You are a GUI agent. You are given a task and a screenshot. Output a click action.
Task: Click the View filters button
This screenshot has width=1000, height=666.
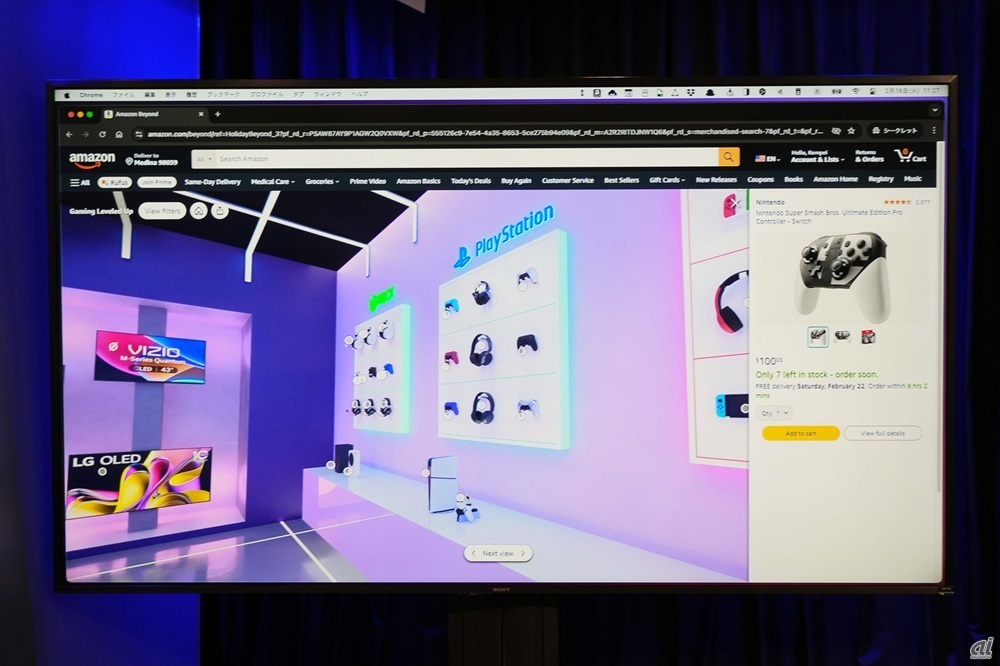click(162, 211)
